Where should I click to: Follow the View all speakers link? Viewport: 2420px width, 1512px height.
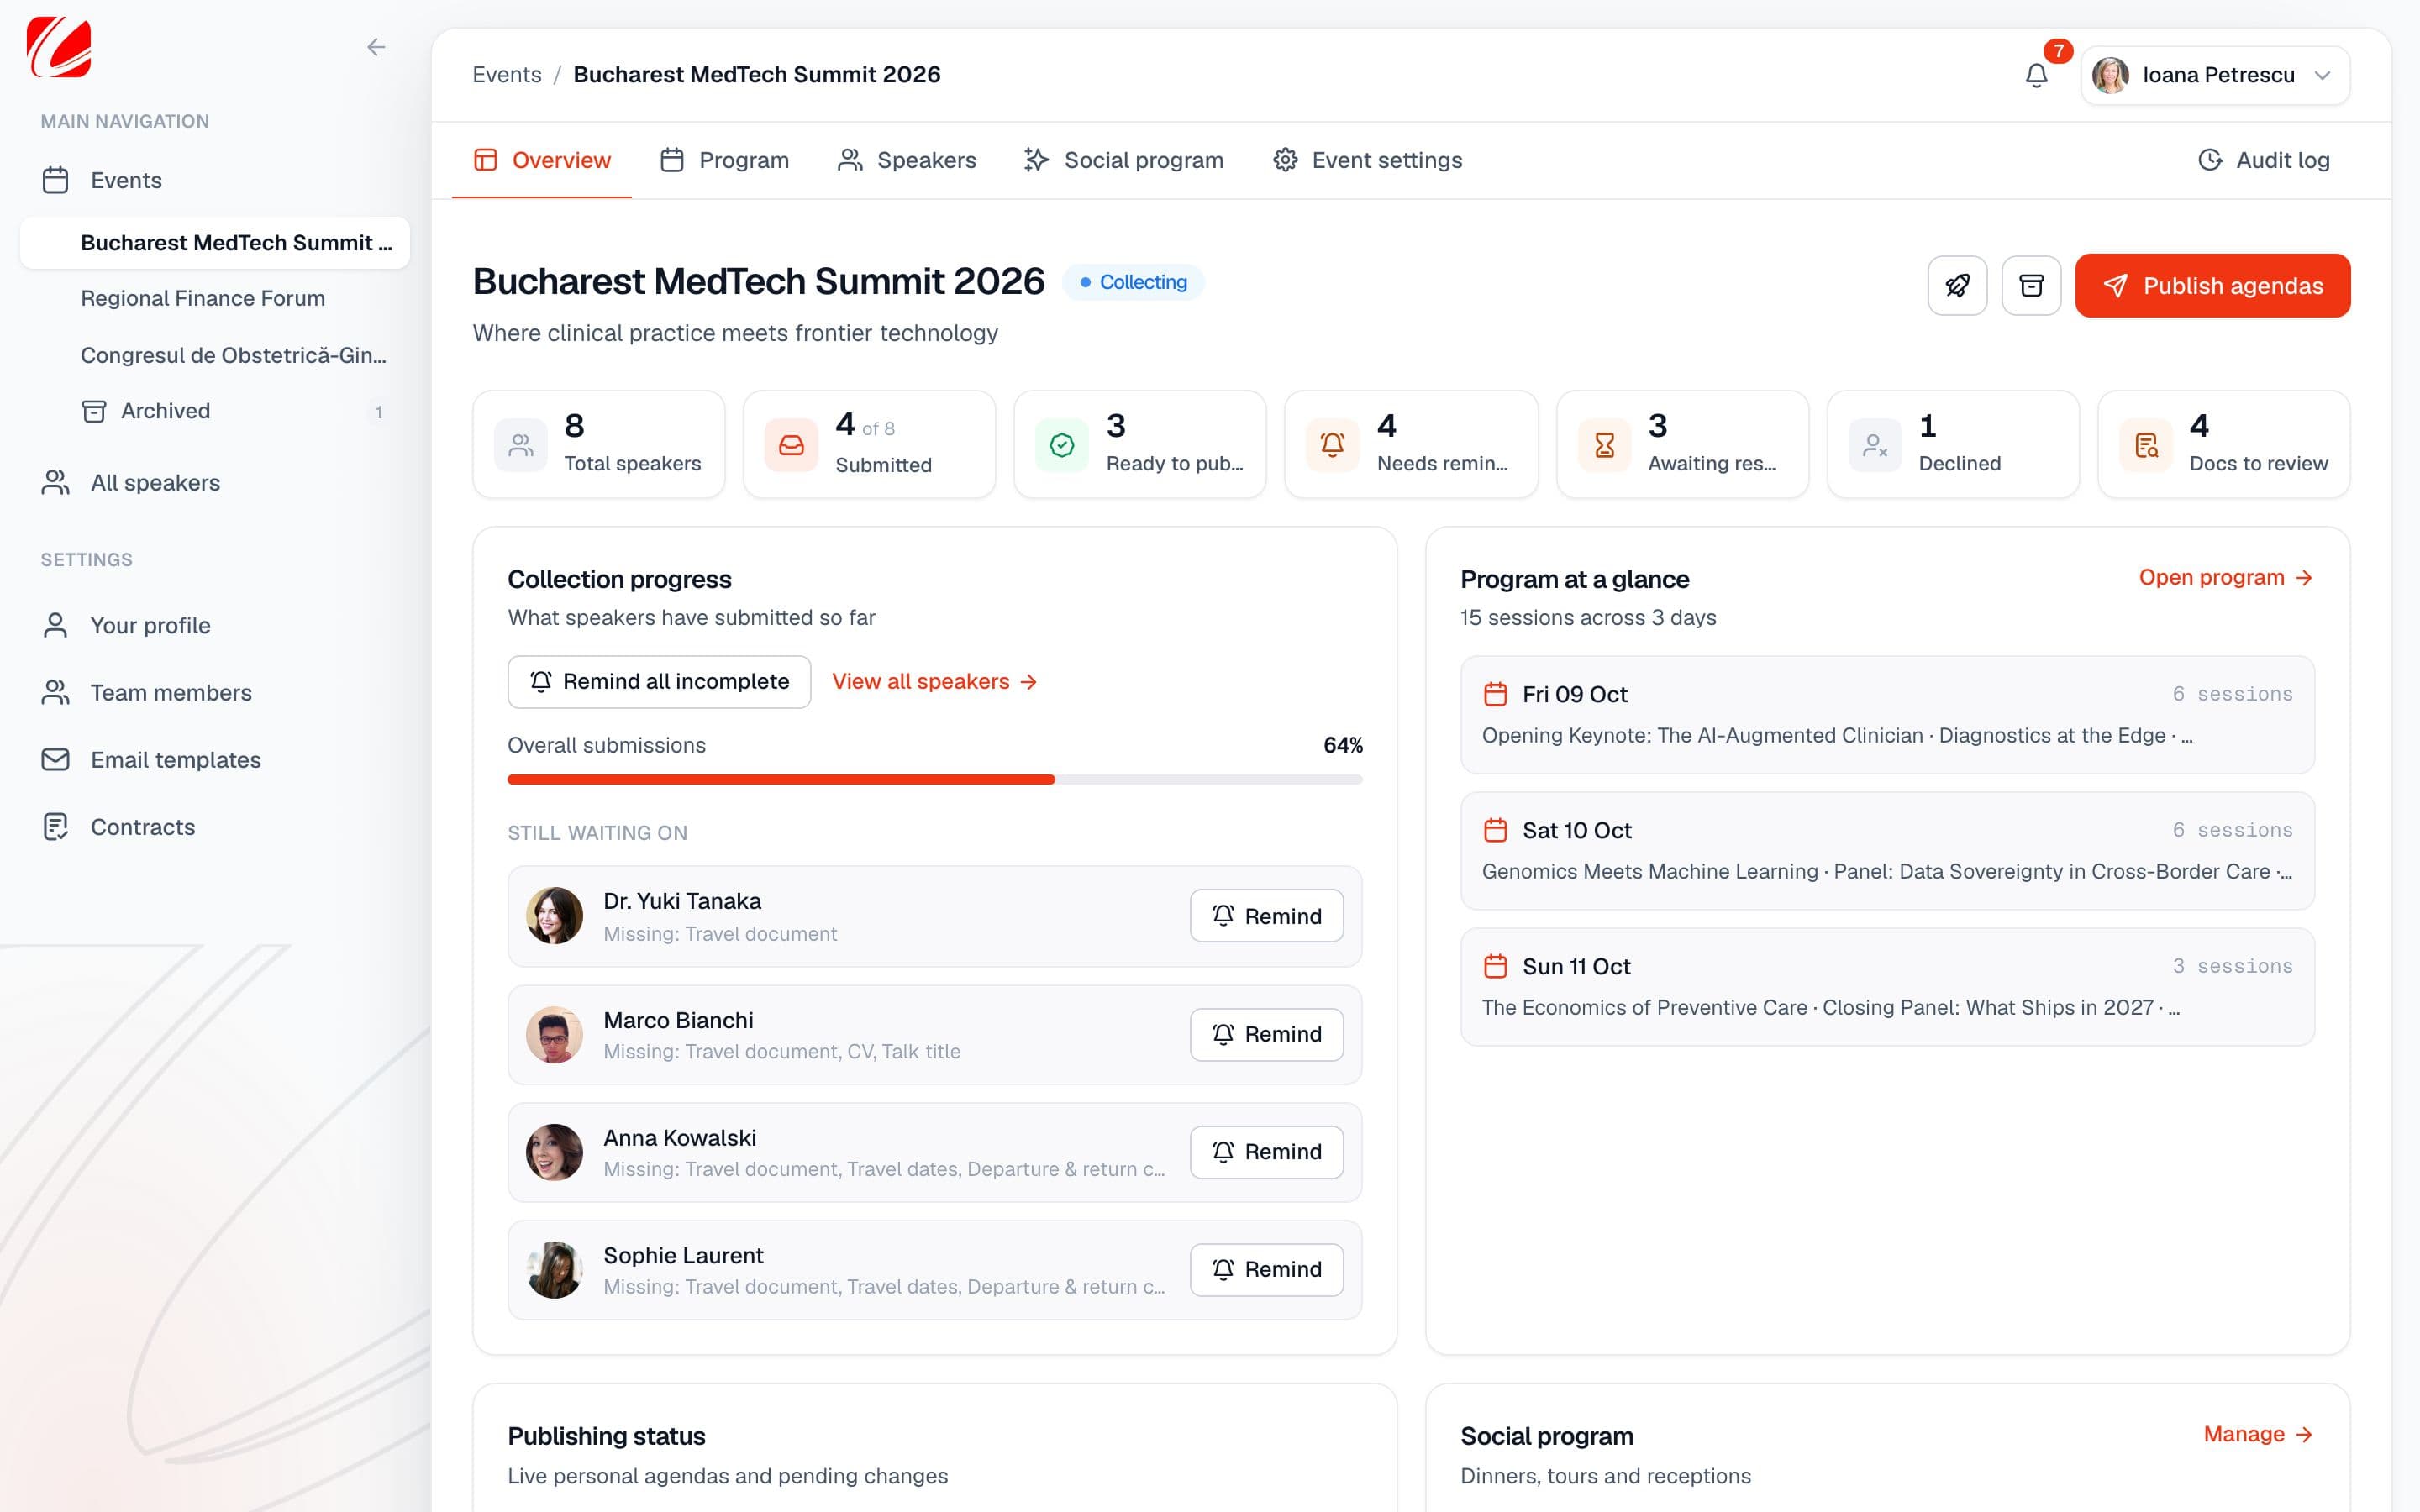tap(935, 682)
